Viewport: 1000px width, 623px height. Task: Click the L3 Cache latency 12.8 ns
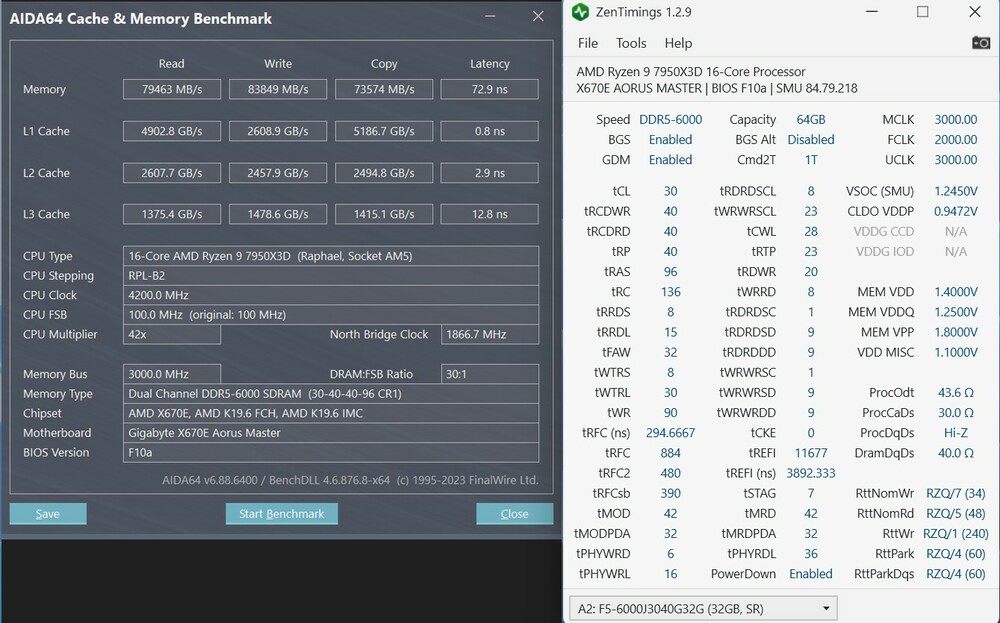[x=489, y=214]
